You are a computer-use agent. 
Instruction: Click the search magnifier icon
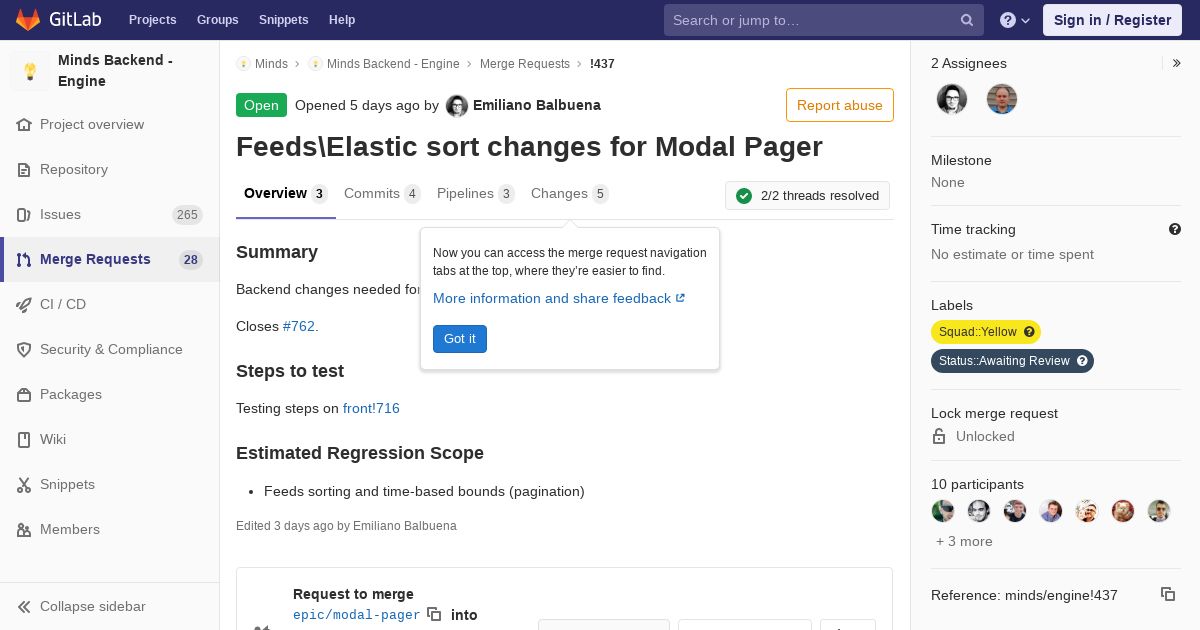(x=967, y=20)
